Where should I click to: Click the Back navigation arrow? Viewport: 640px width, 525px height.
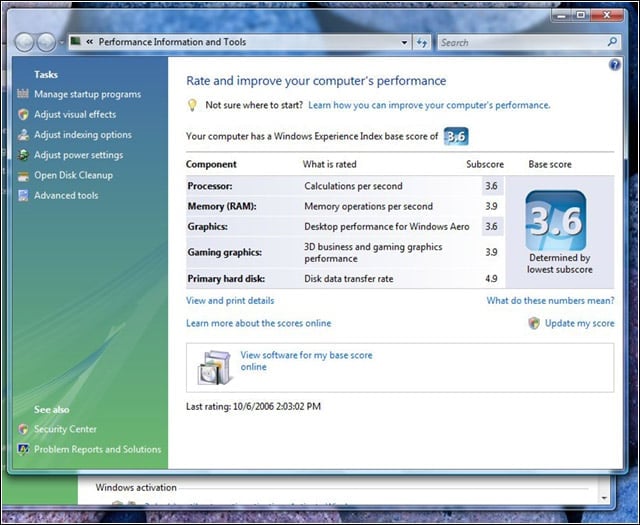pyautogui.click(x=24, y=42)
